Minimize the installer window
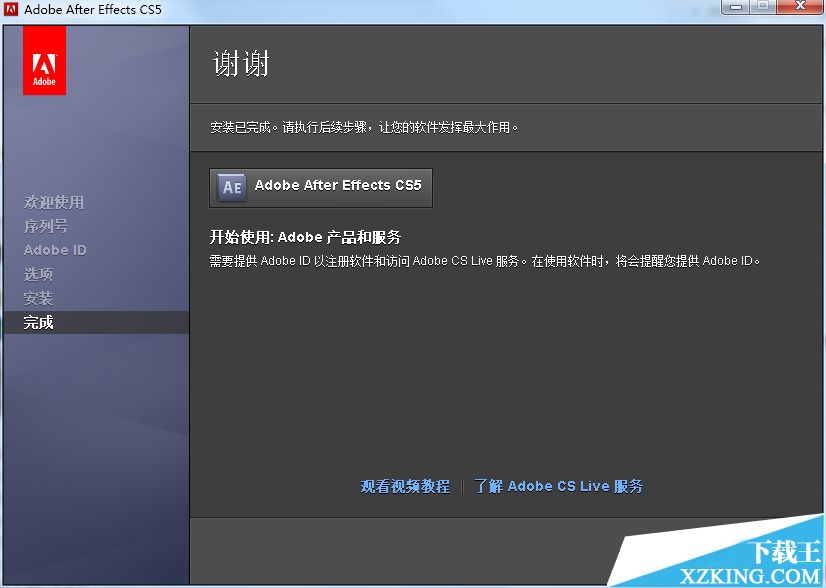This screenshot has width=826, height=588. [x=736, y=6]
